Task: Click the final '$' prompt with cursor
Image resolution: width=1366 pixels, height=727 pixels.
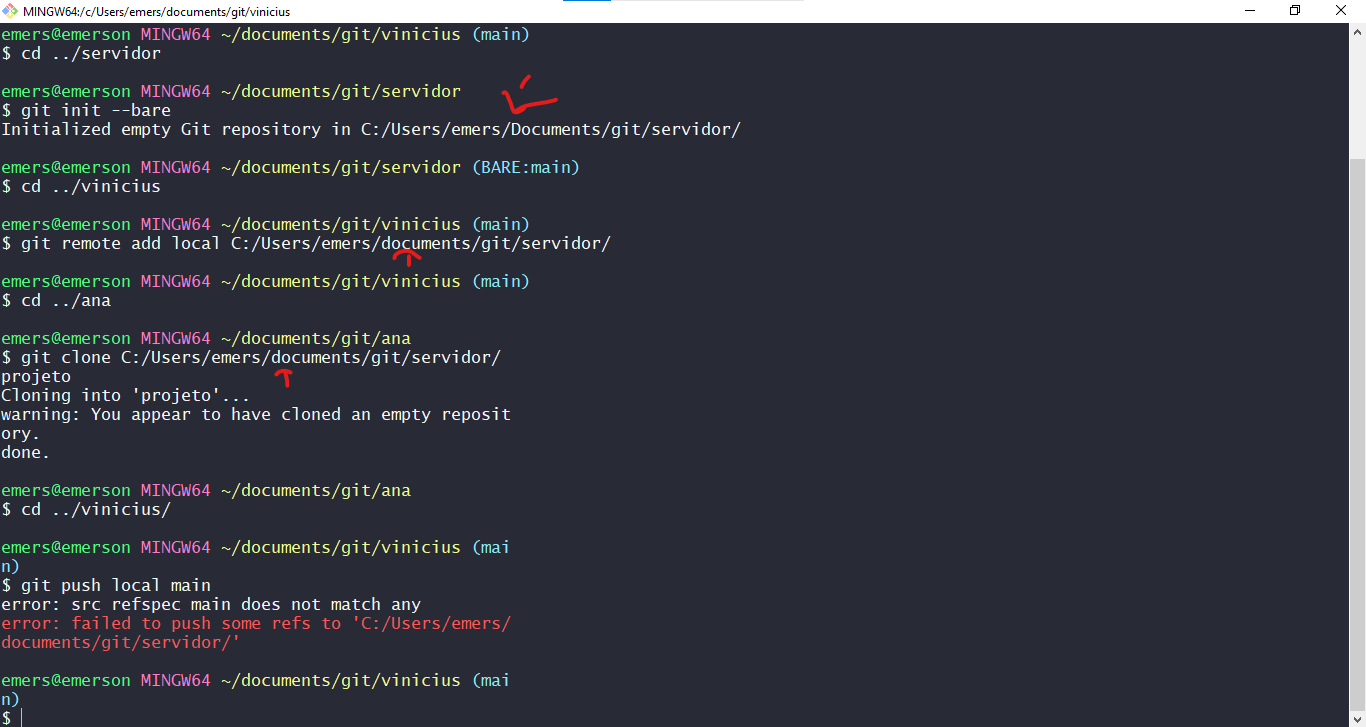Action: 11,718
